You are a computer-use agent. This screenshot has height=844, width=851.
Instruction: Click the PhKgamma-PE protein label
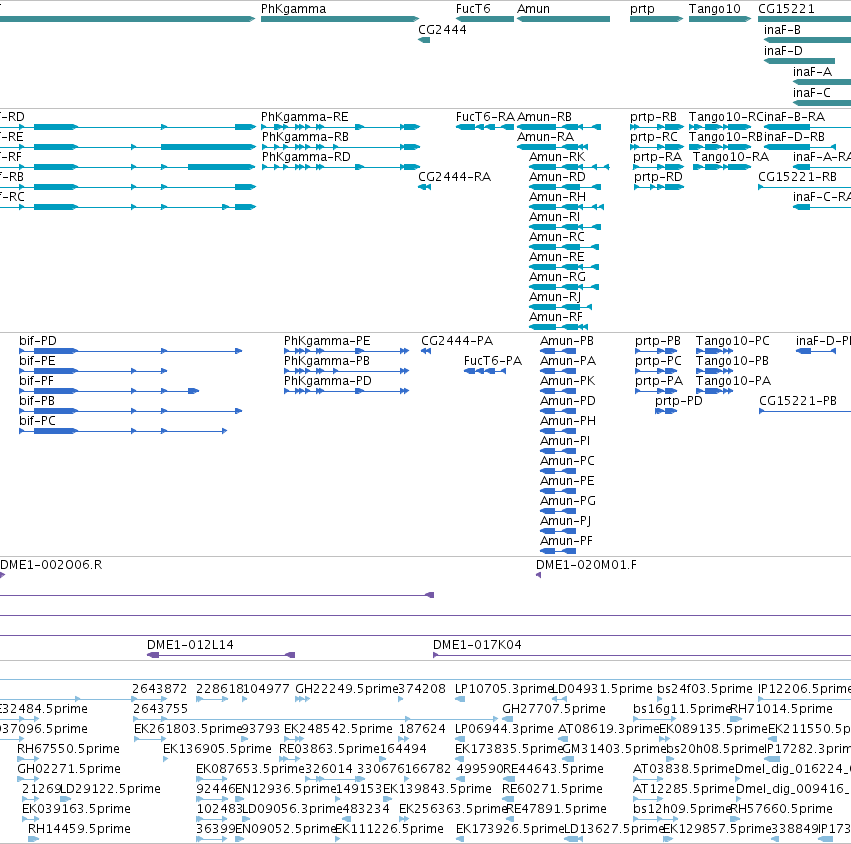coord(327,341)
